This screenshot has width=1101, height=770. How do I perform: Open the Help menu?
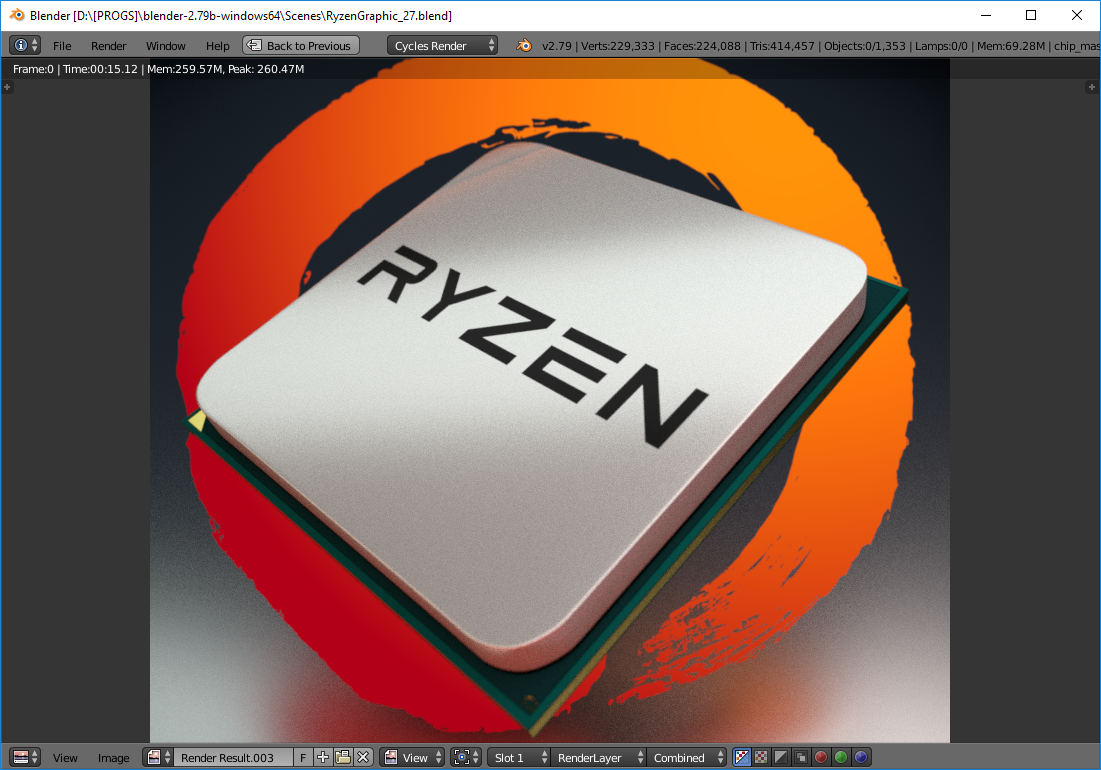pyautogui.click(x=218, y=46)
